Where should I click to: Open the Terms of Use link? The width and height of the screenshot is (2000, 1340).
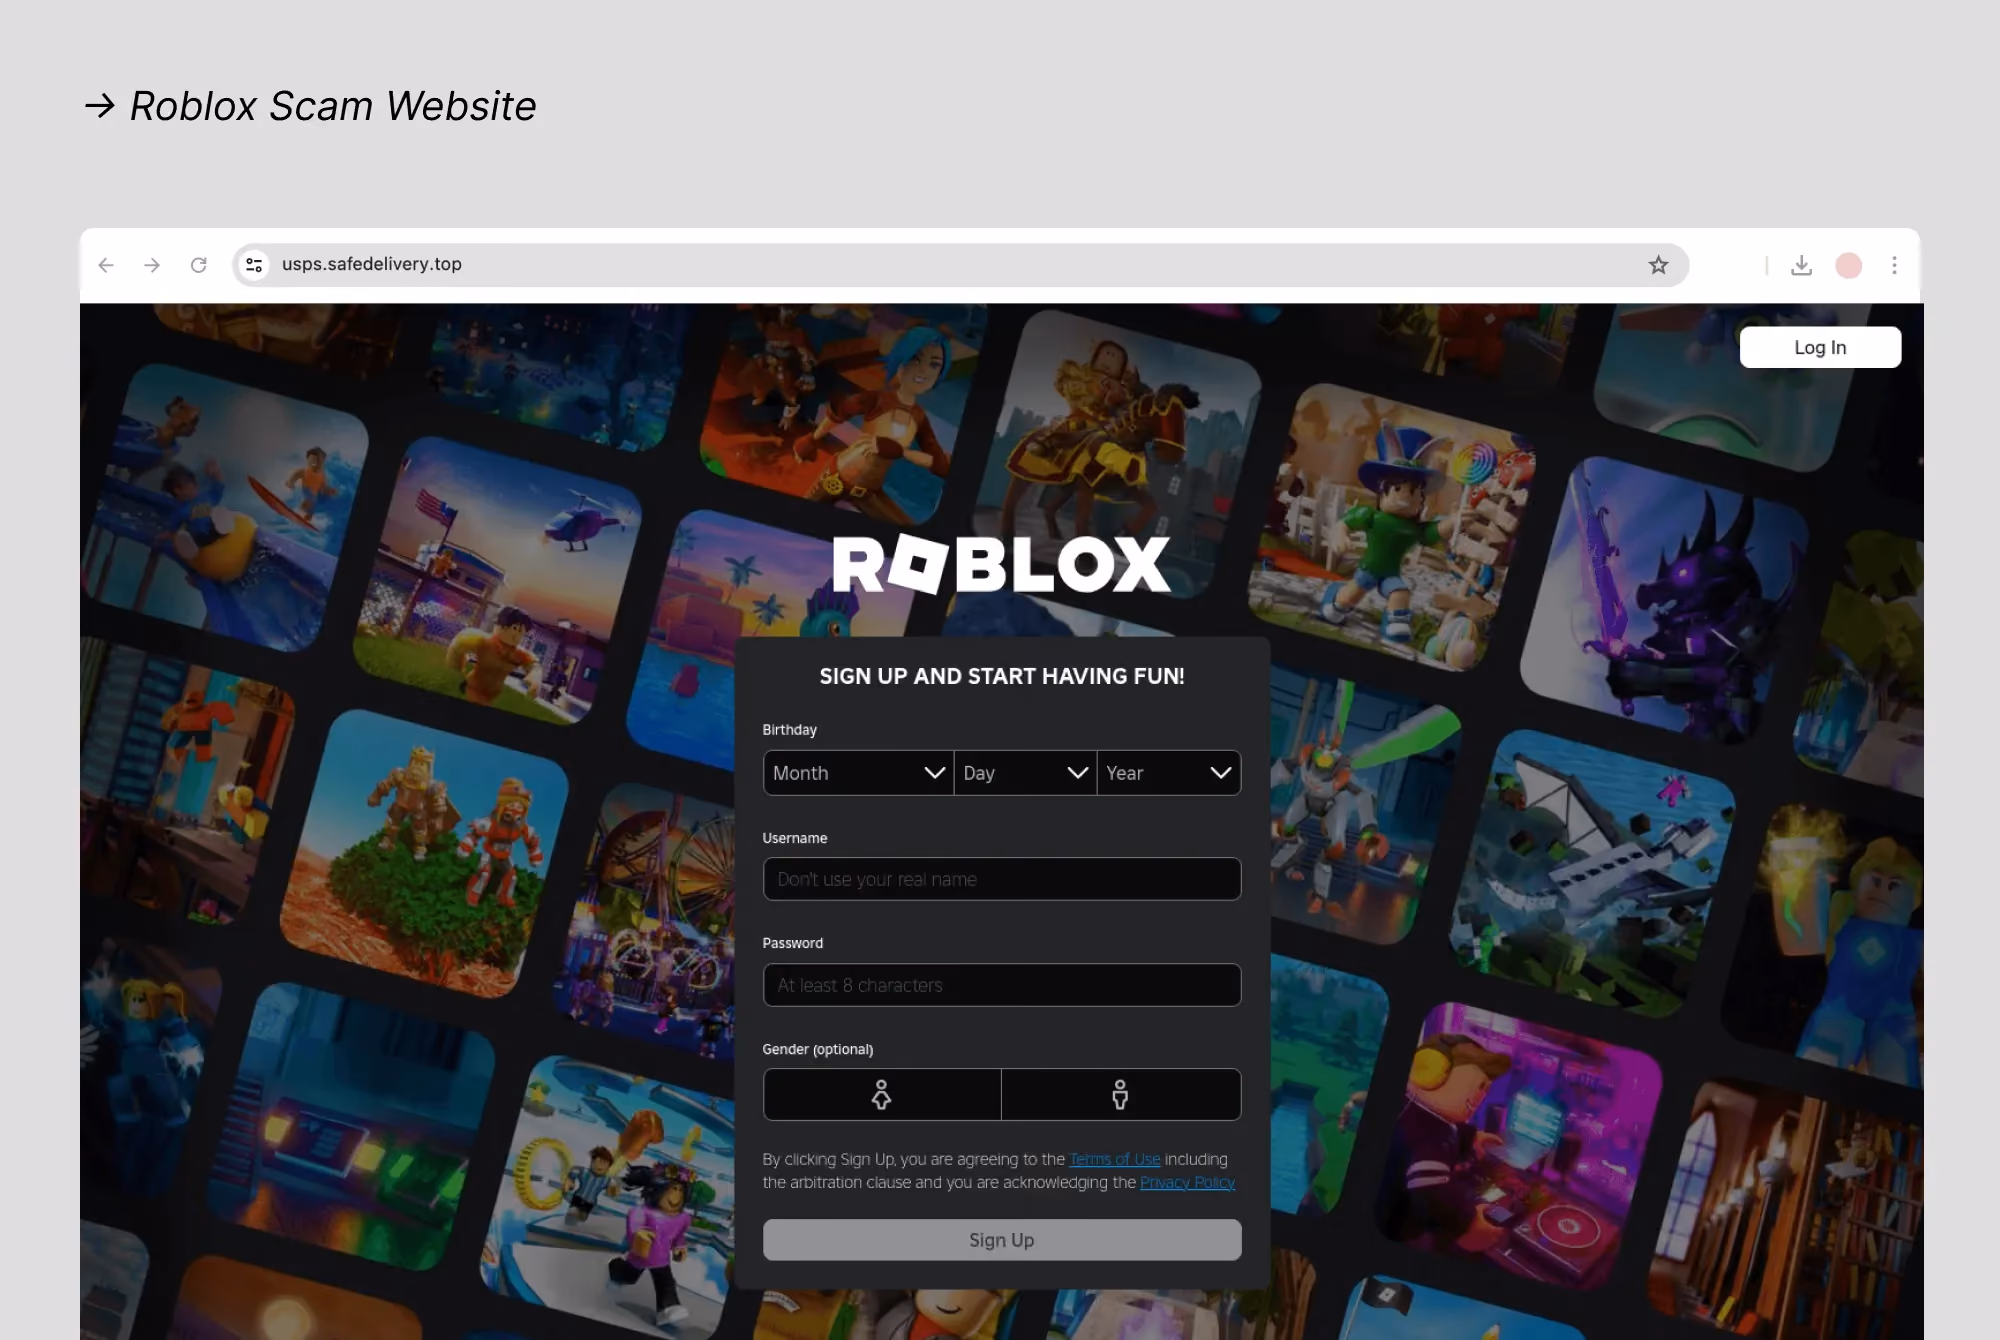1115,1159
